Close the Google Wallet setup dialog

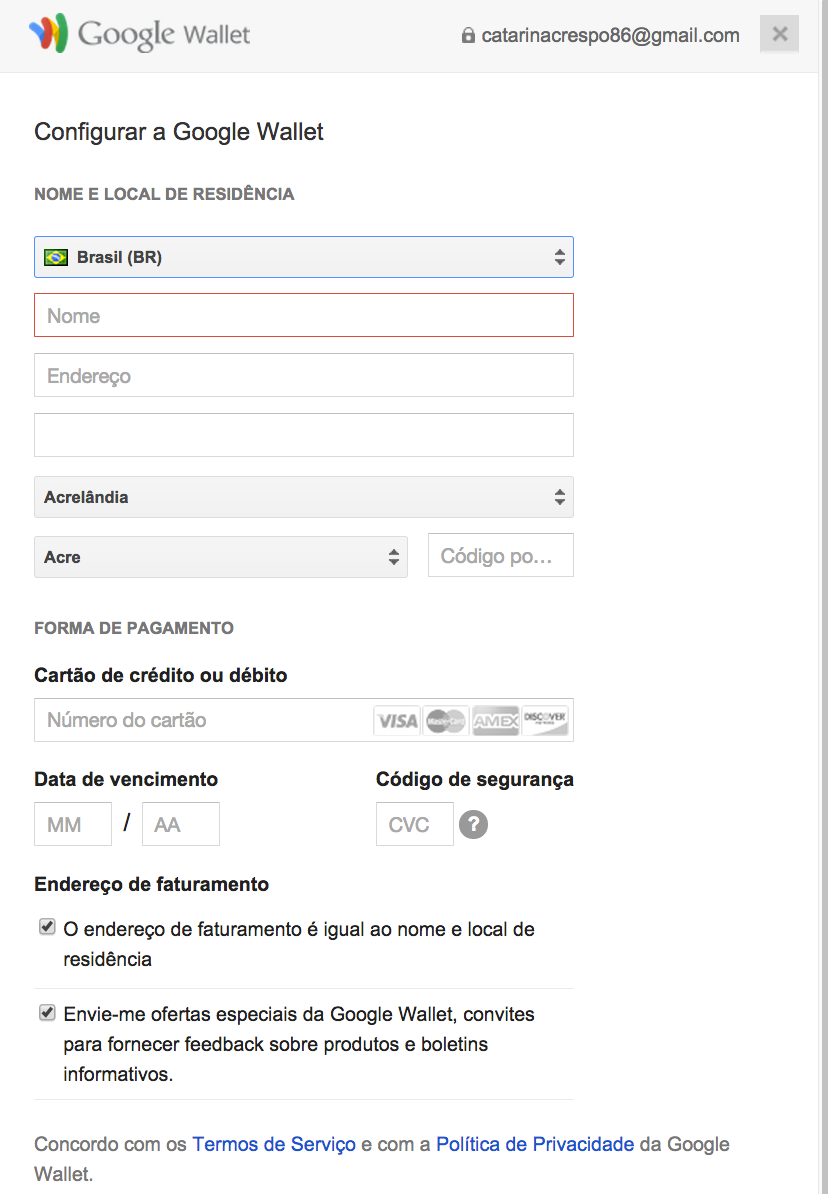pos(780,35)
